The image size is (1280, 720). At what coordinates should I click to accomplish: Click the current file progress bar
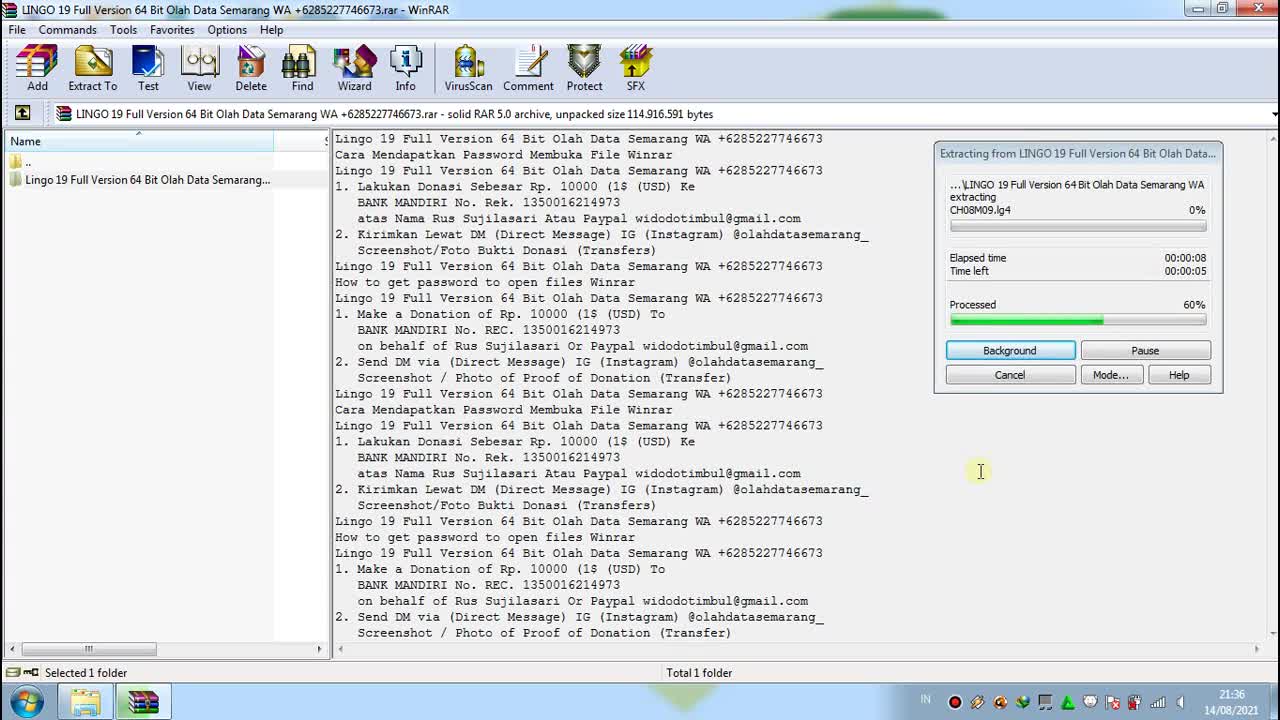click(x=1078, y=226)
